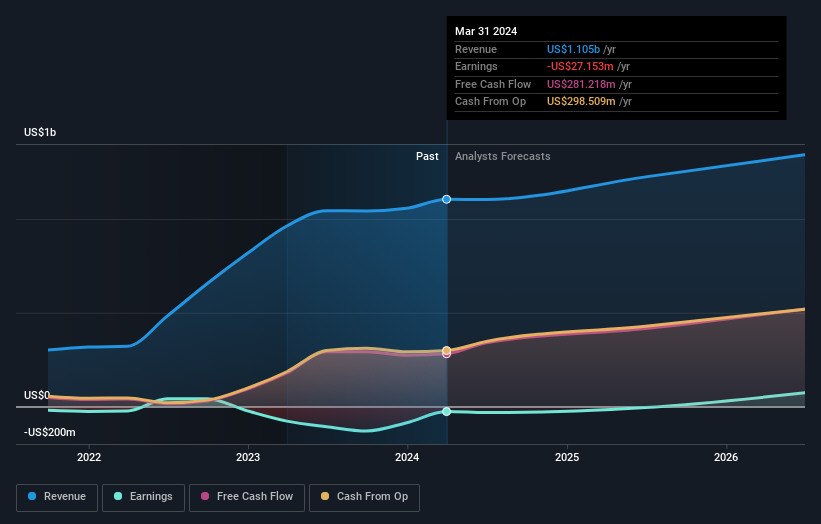Click the Analysts Forecasts label
The height and width of the screenshot is (524, 821).
click(503, 156)
